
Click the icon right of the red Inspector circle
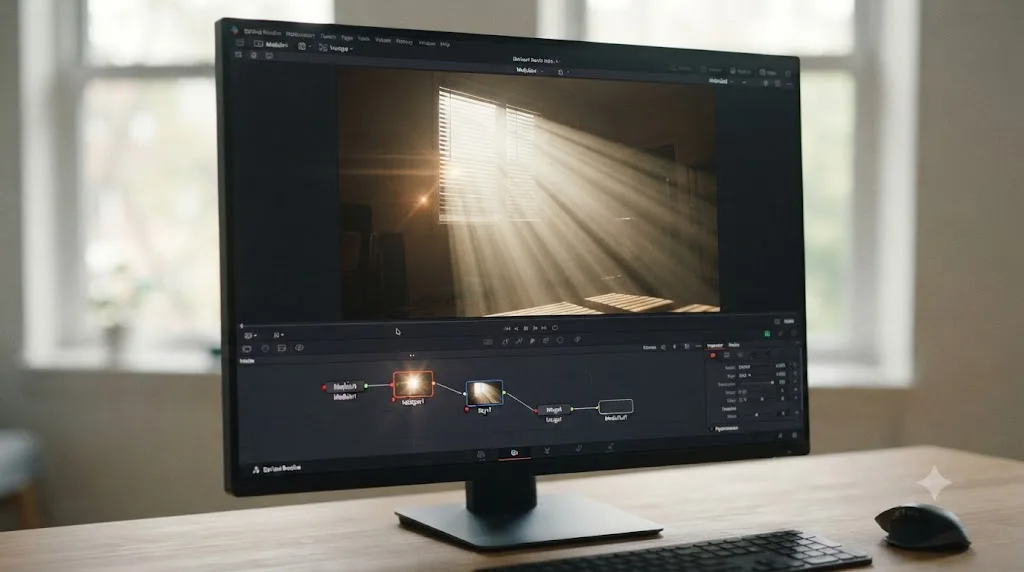pyautogui.click(x=726, y=355)
